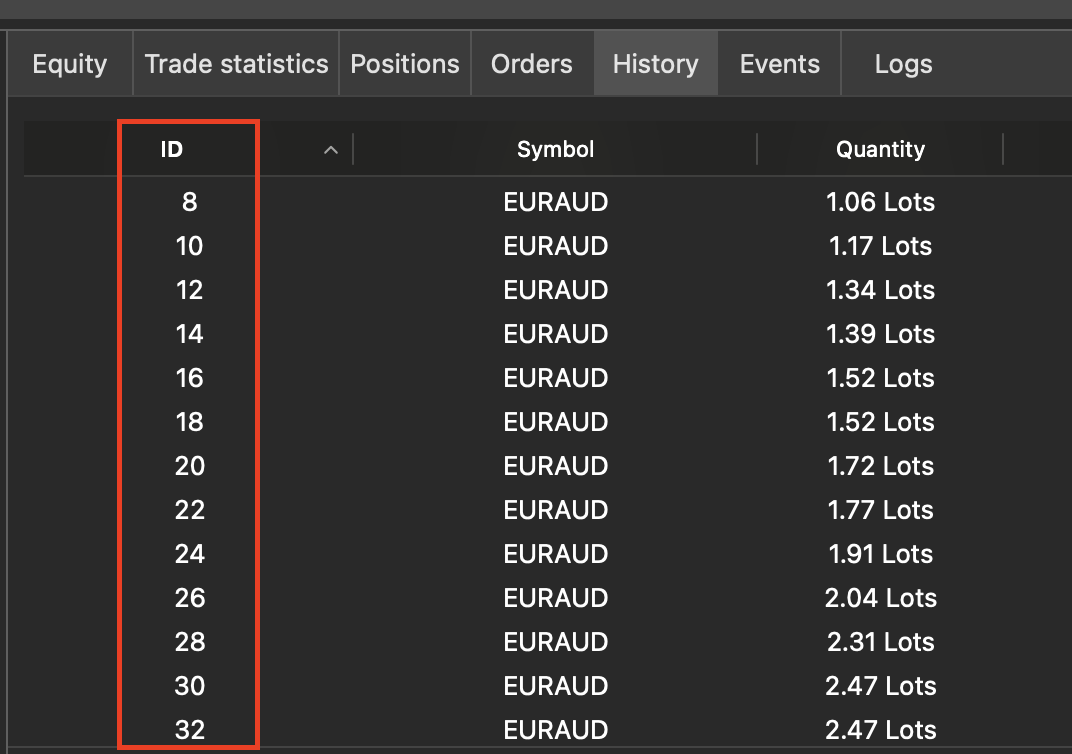Click EURAUD symbol in ID 20 row
The image size is (1072, 754).
(x=555, y=466)
